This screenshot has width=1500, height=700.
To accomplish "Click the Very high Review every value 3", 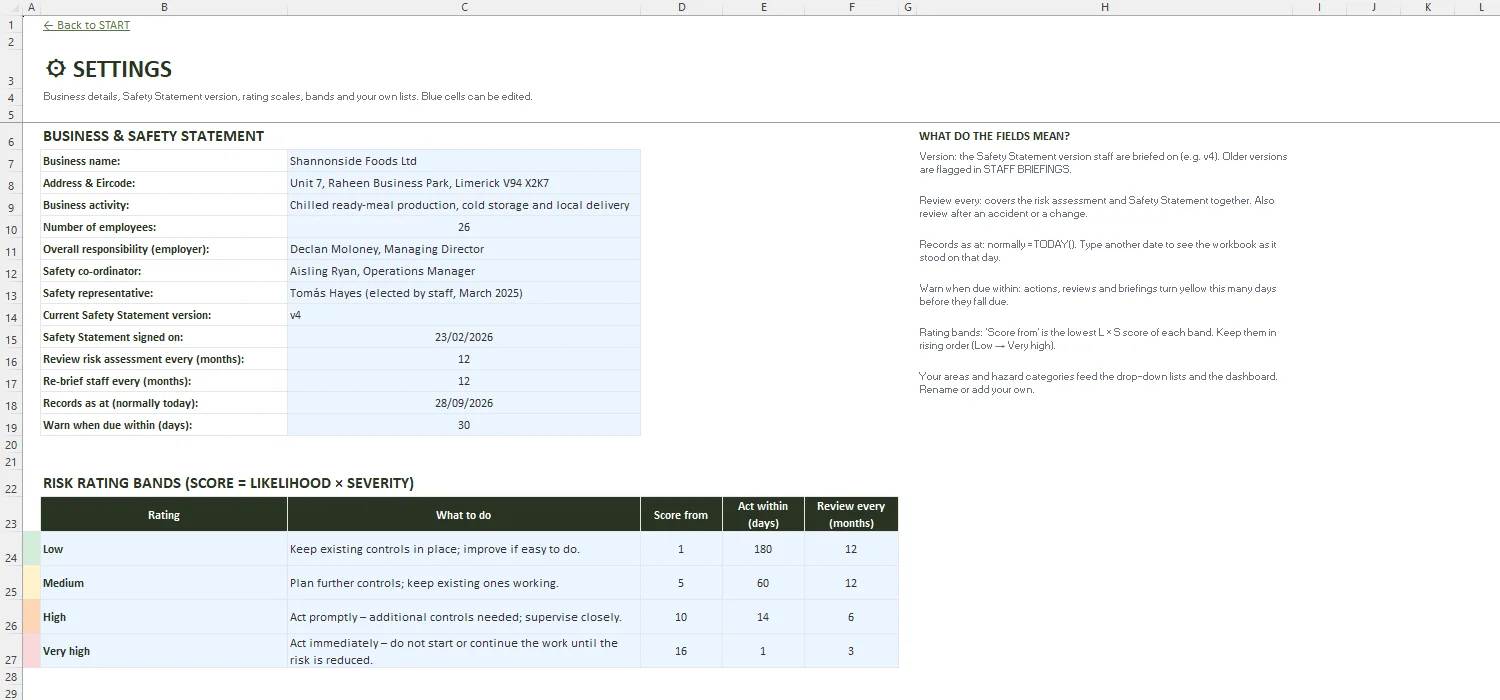I will 851,651.
